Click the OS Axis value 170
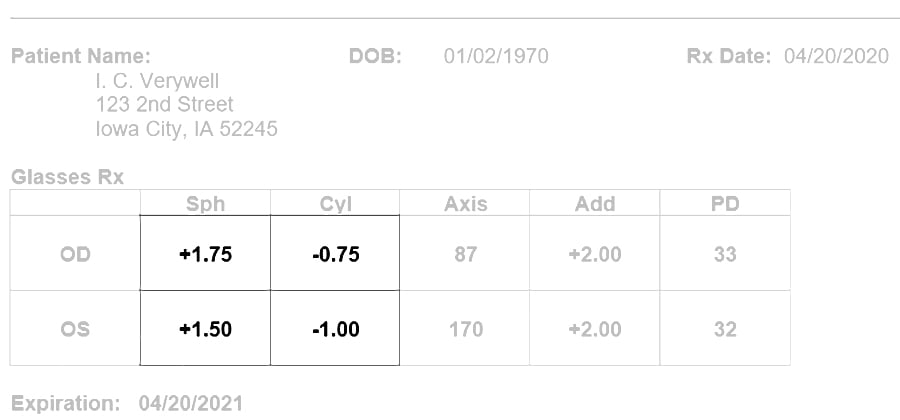This screenshot has height=420, width=900. tap(465, 329)
